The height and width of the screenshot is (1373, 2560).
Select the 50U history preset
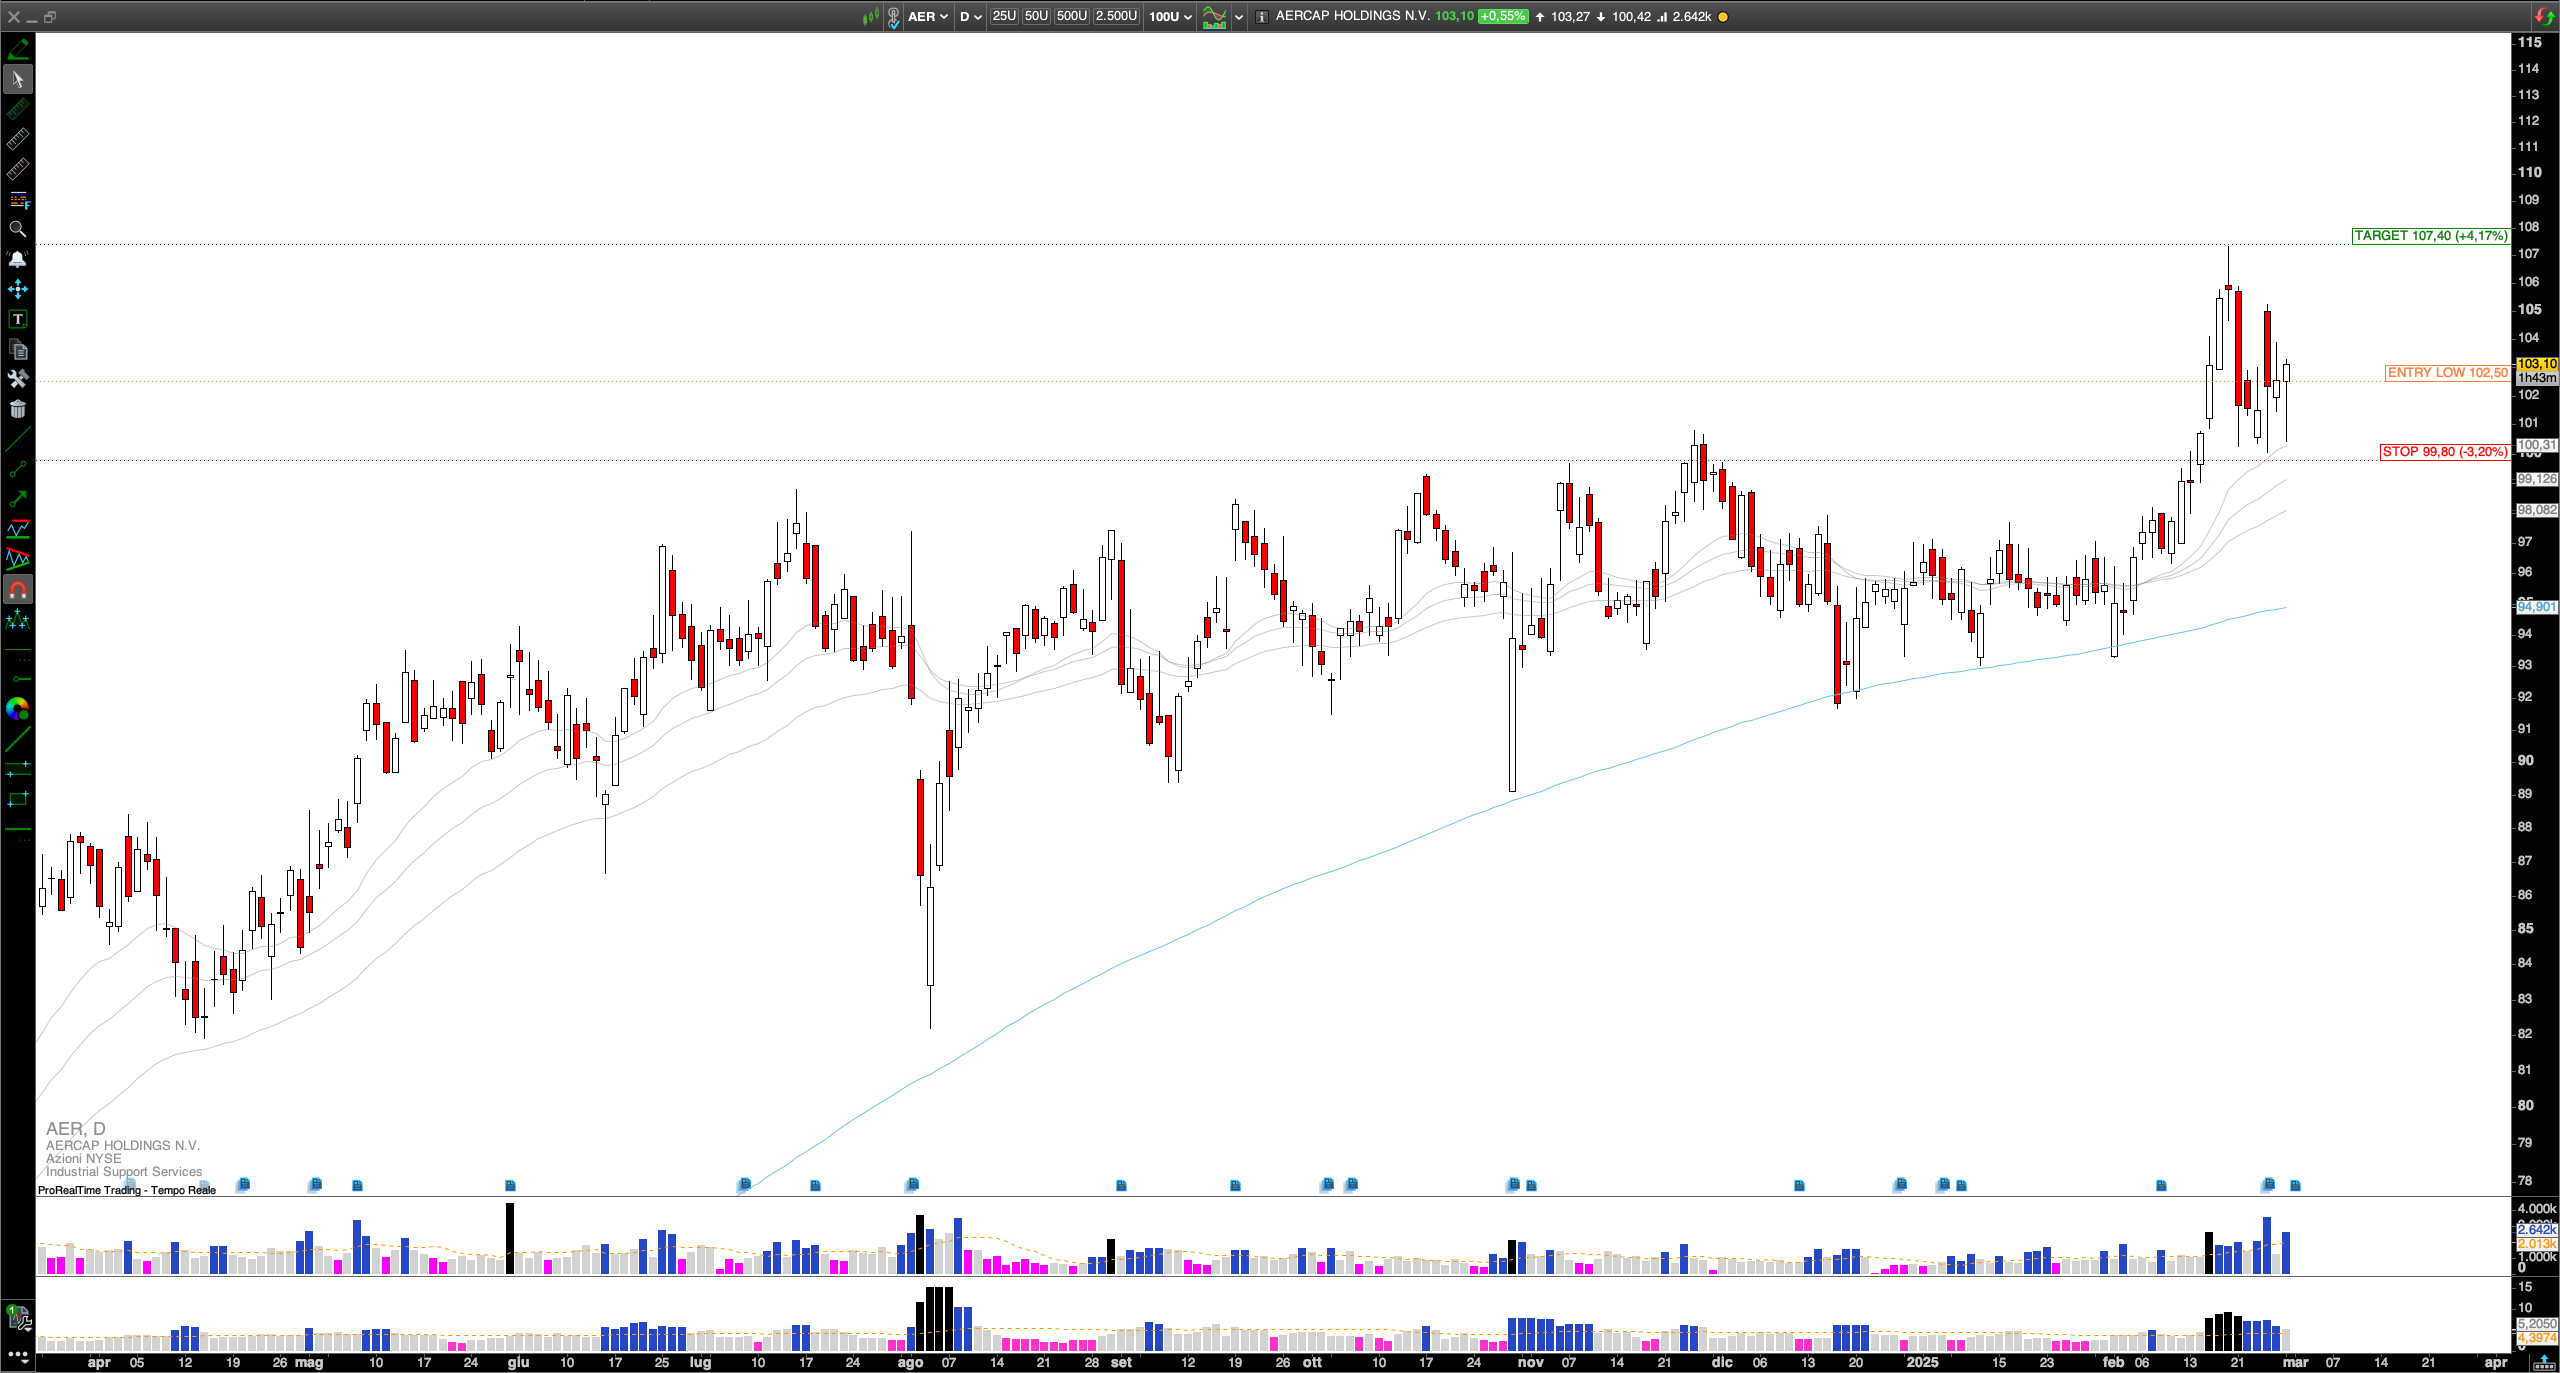pyautogui.click(x=1036, y=16)
